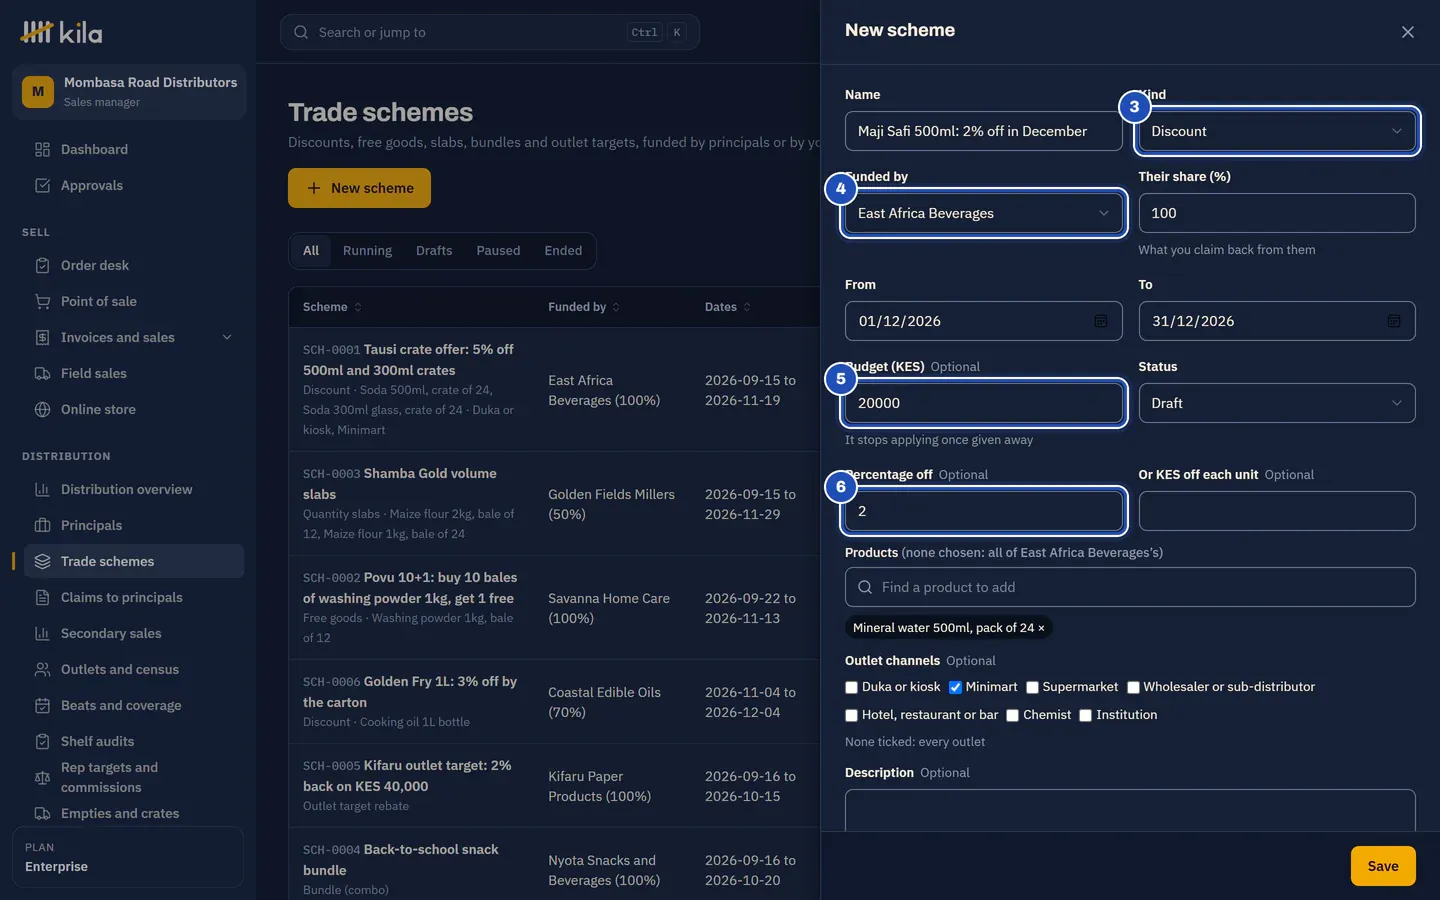Tick the Supermarket checkbox
1440x900 pixels.
[1032, 687]
